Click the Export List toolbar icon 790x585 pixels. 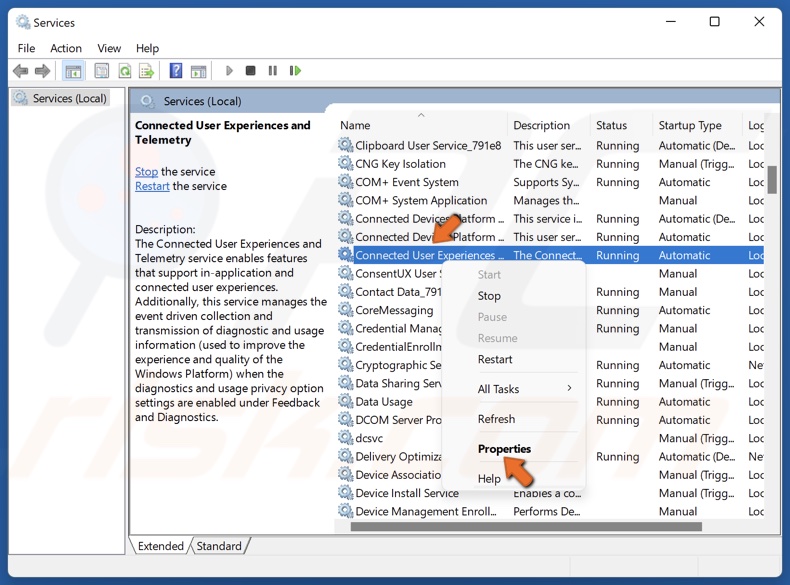point(147,71)
